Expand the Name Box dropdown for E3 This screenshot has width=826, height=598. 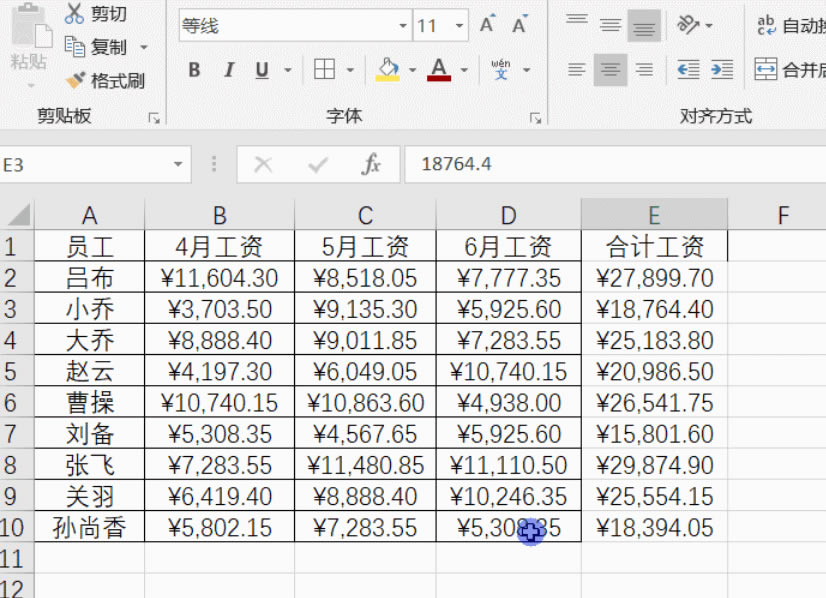(179, 164)
